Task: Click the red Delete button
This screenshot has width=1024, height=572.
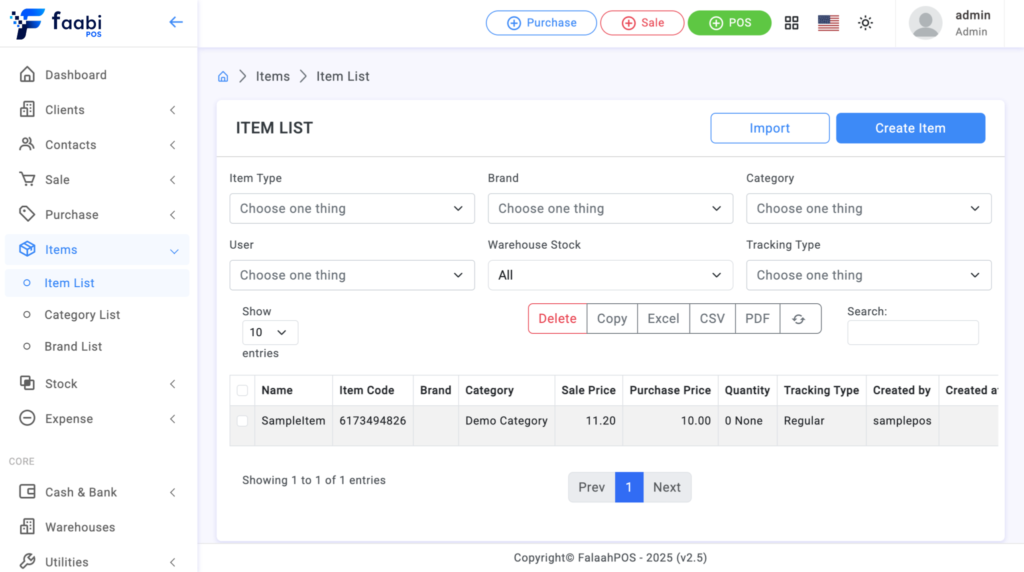Action: [557, 319]
